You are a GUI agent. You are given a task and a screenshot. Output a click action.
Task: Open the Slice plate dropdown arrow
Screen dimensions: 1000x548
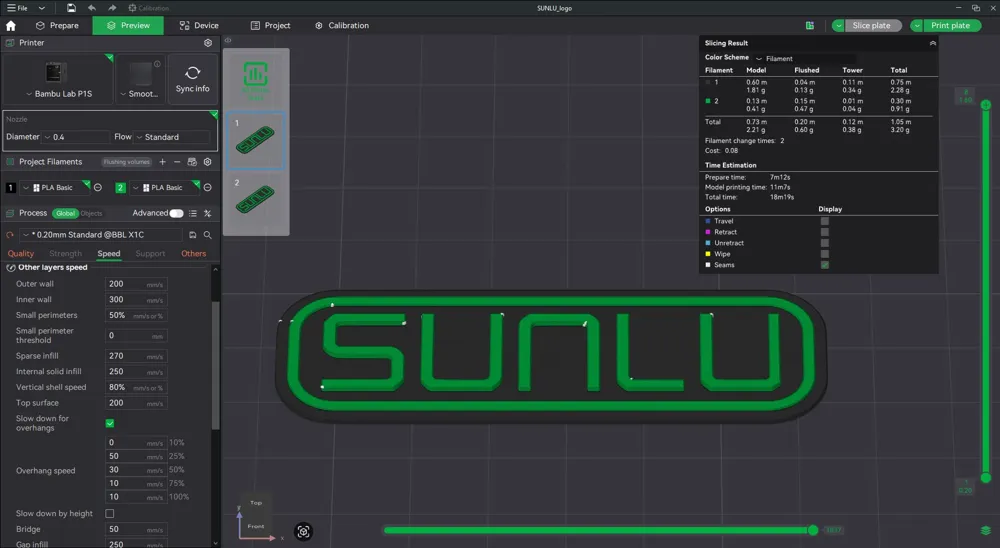click(839, 26)
